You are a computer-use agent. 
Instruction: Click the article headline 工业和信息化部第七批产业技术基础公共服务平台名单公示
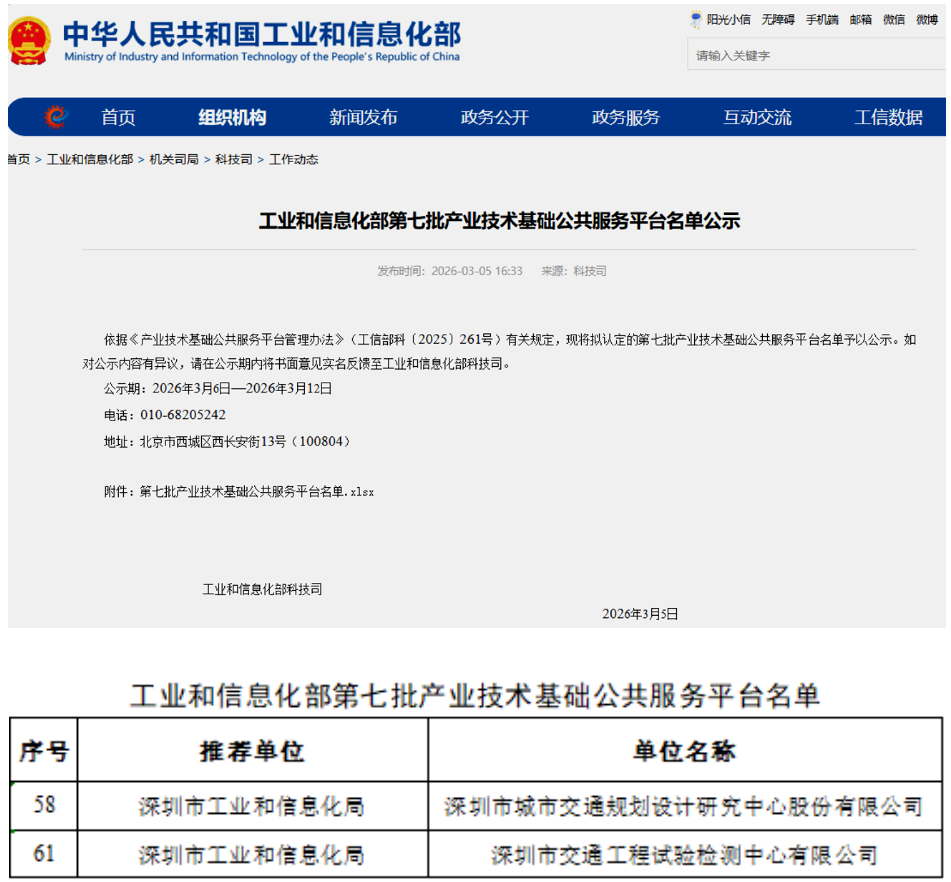click(x=500, y=221)
